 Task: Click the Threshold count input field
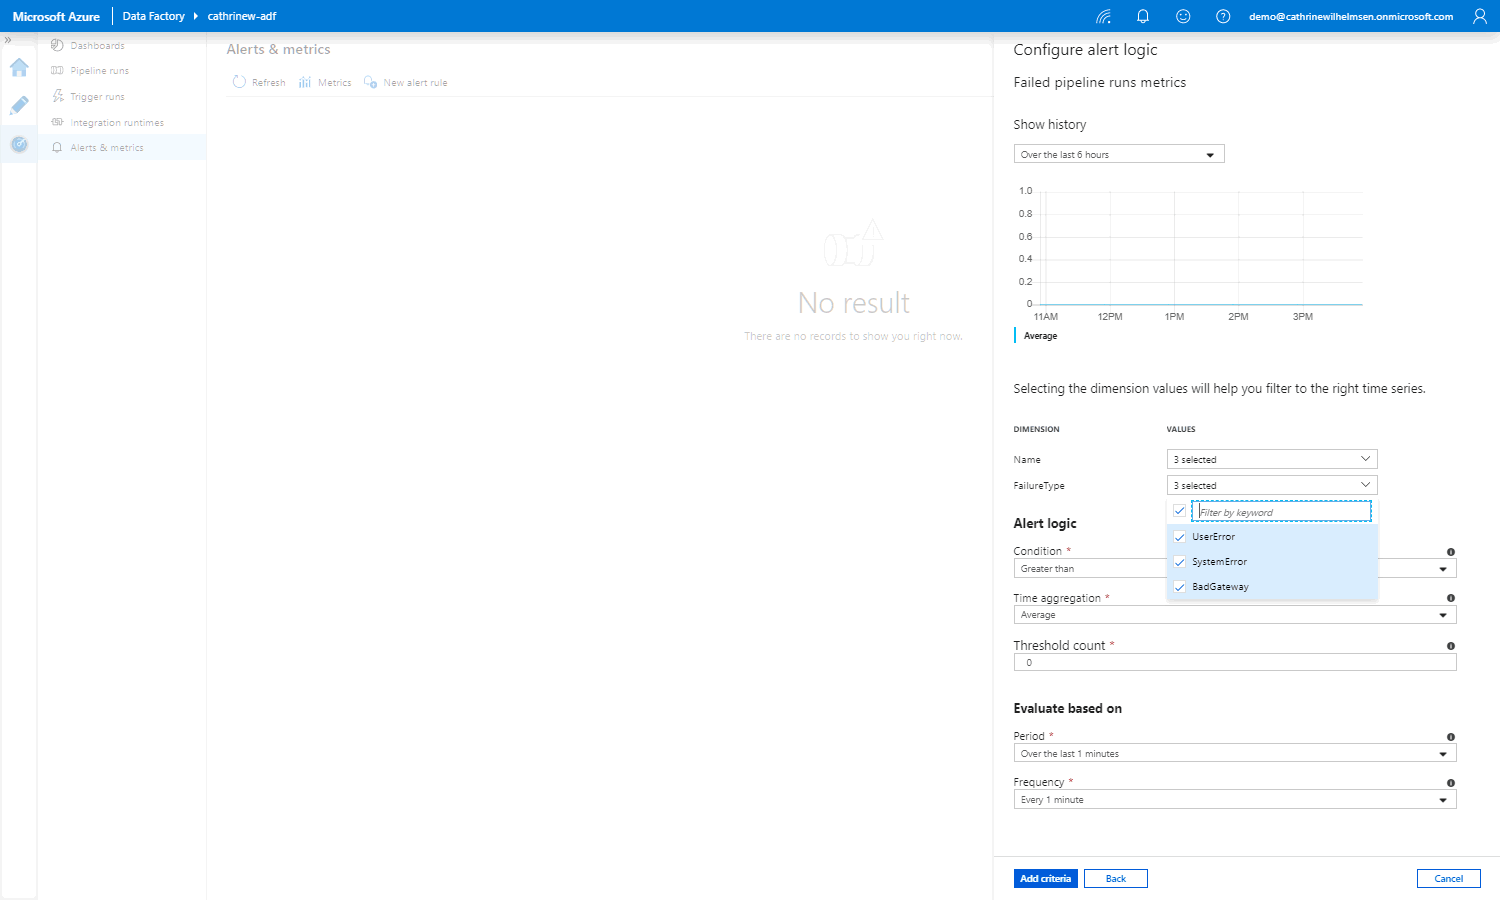pos(1234,663)
